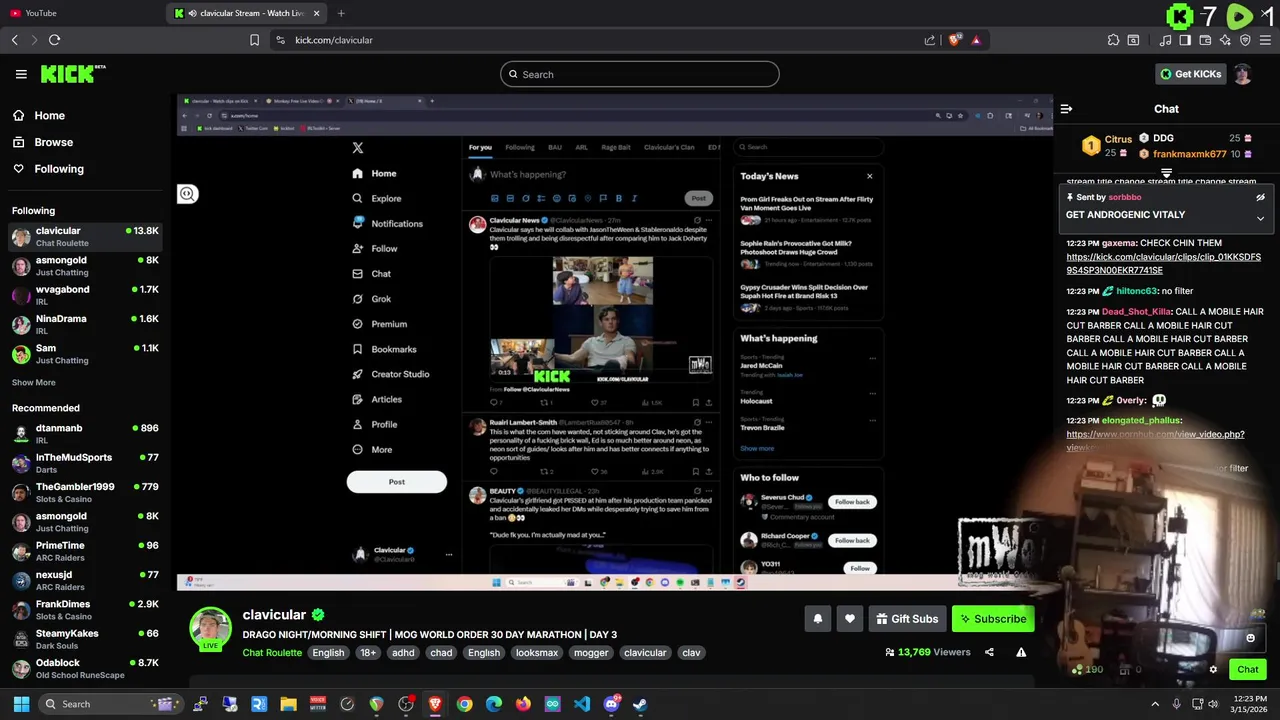Follow clavicular with the heart button

tap(849, 619)
